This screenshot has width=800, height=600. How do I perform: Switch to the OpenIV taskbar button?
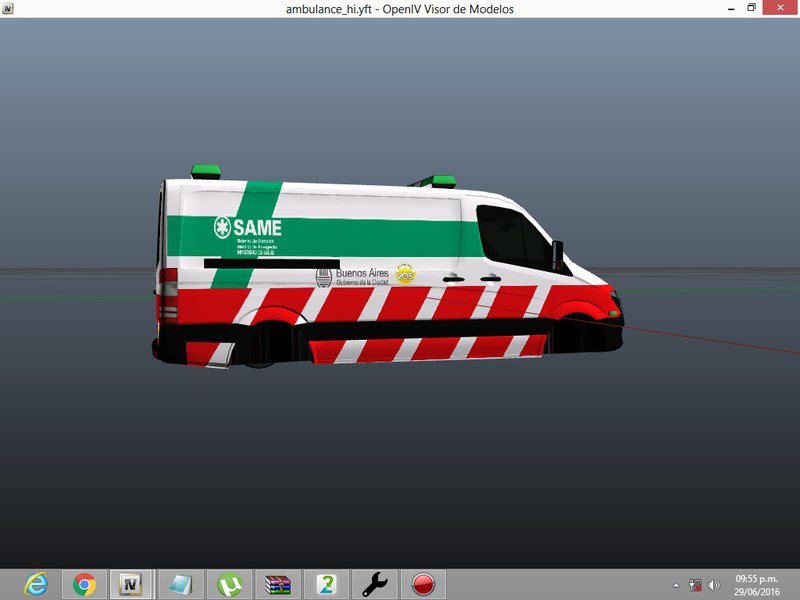click(x=130, y=584)
